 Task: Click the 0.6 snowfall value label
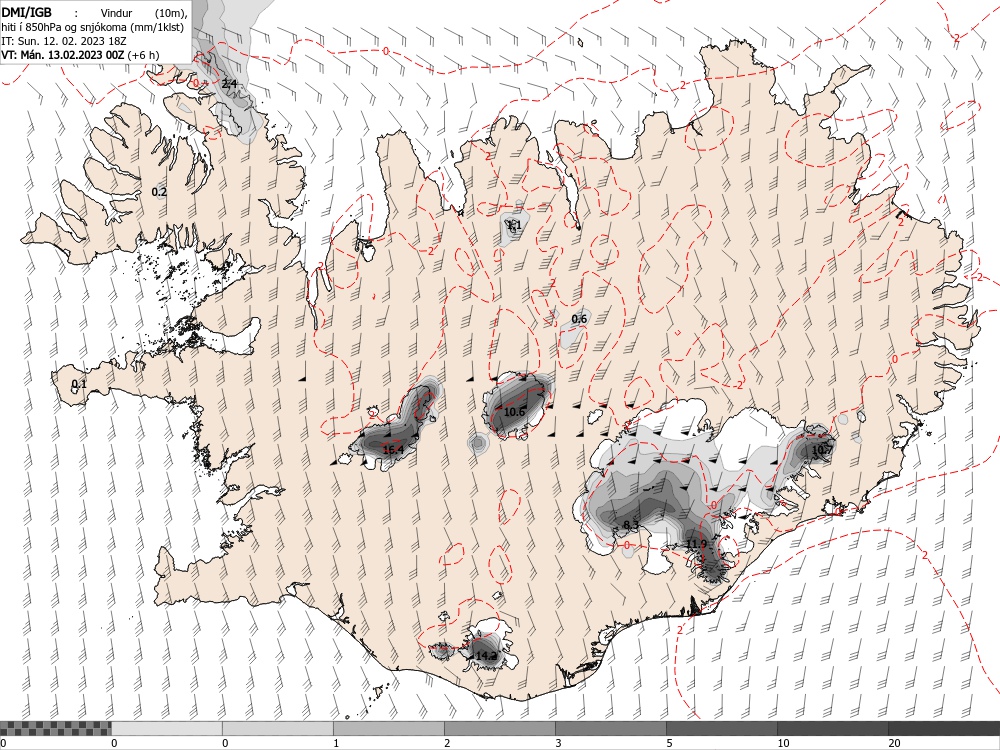click(579, 319)
